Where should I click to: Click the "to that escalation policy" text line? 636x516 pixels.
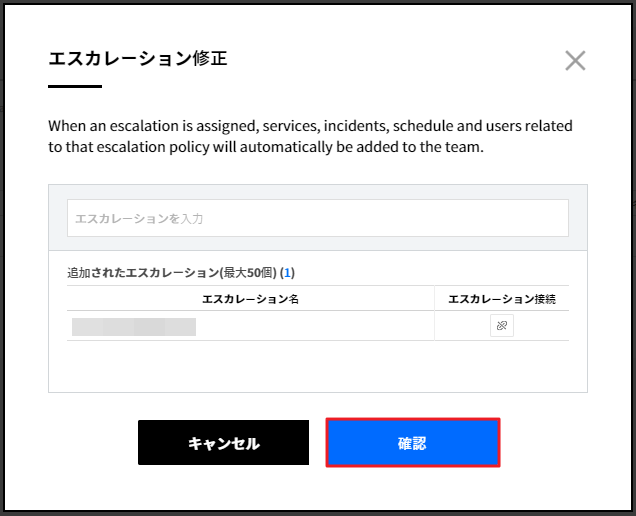click(270, 146)
